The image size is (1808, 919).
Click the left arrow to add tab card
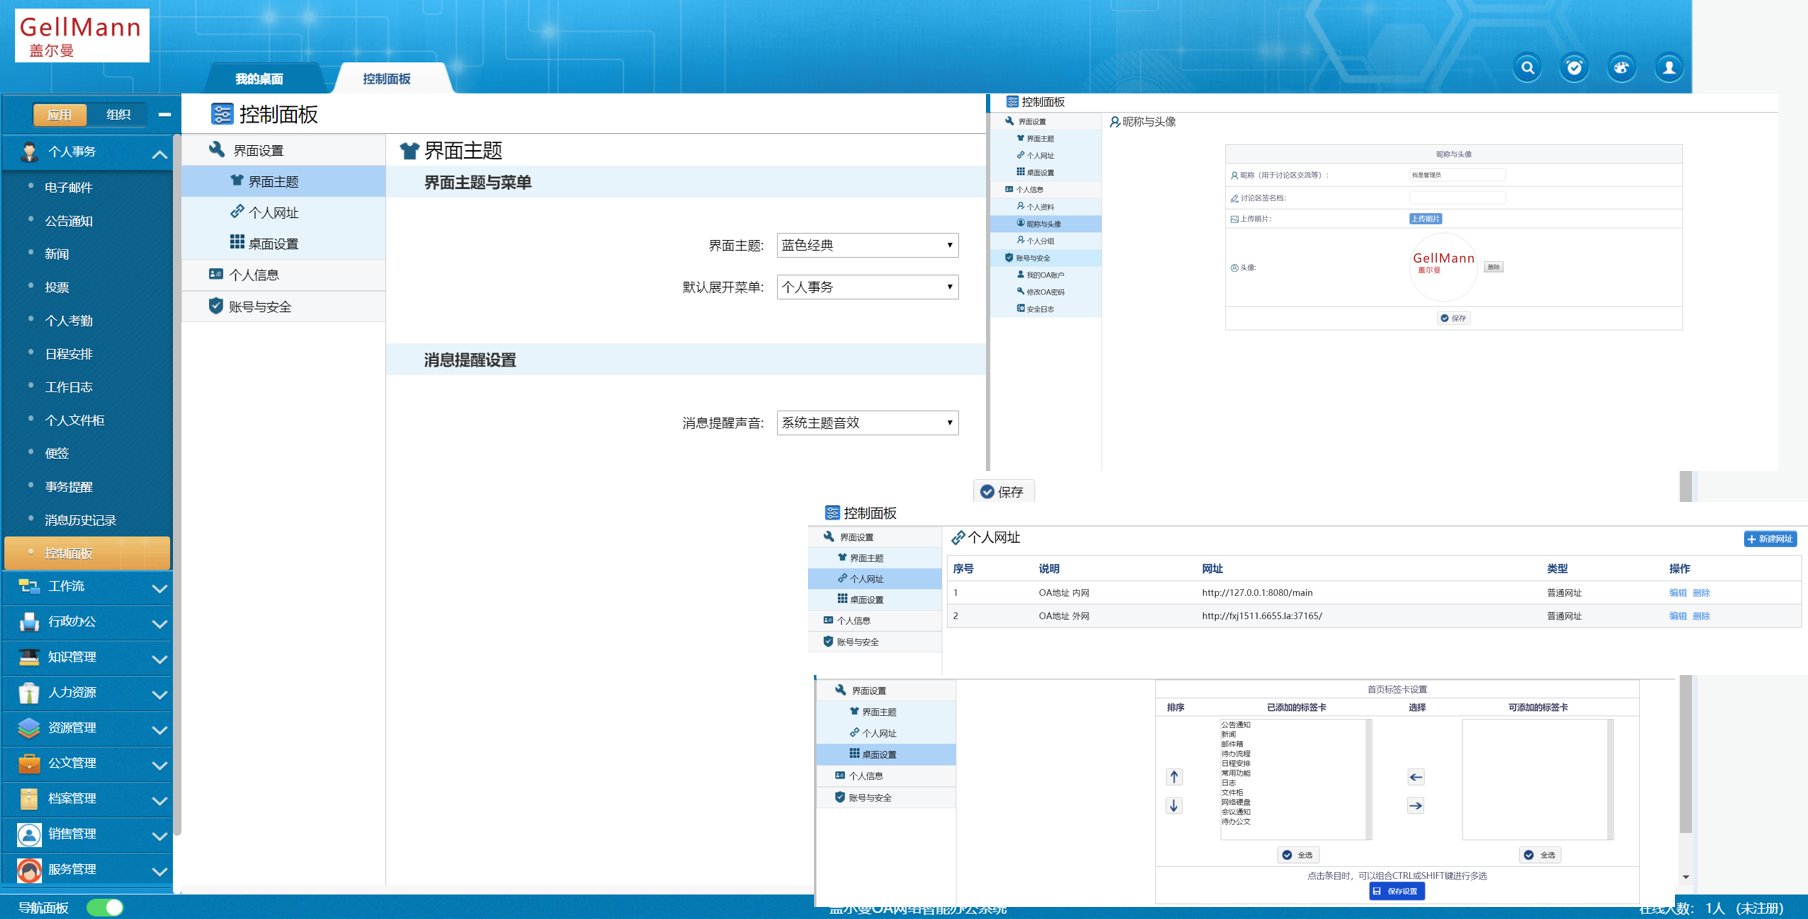pos(1416,777)
